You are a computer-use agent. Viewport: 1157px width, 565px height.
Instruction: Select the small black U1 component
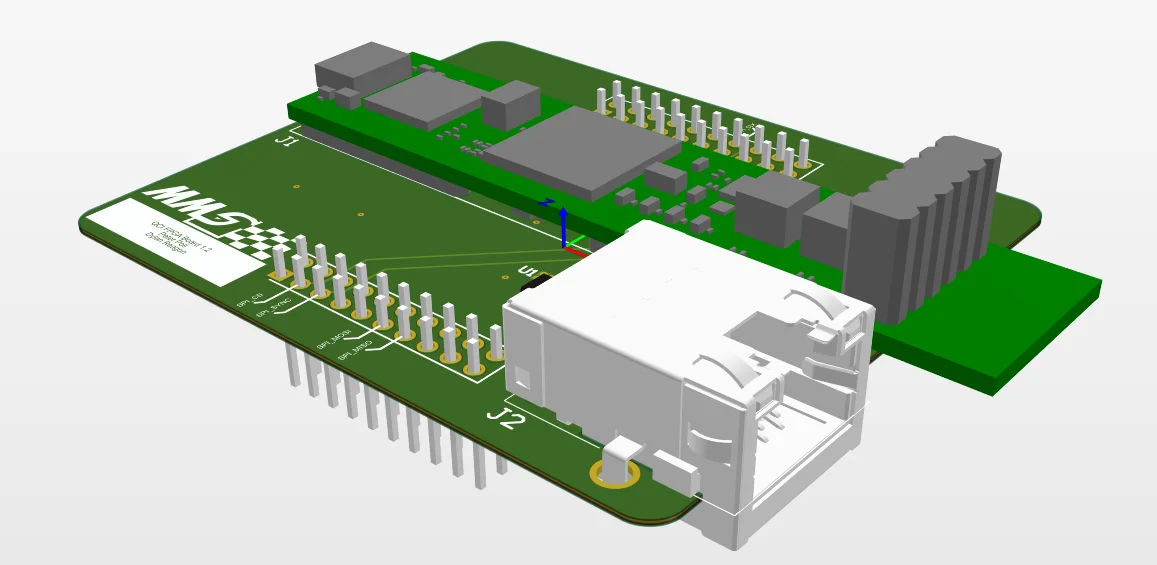[x=537, y=281]
